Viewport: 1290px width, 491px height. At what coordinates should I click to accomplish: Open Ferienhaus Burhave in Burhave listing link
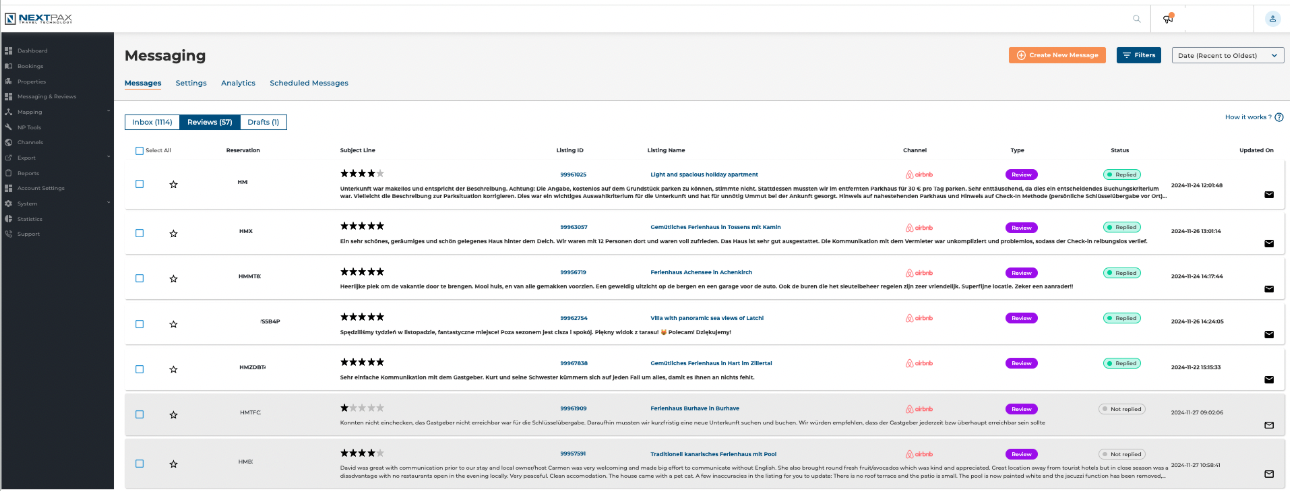[x=695, y=408]
